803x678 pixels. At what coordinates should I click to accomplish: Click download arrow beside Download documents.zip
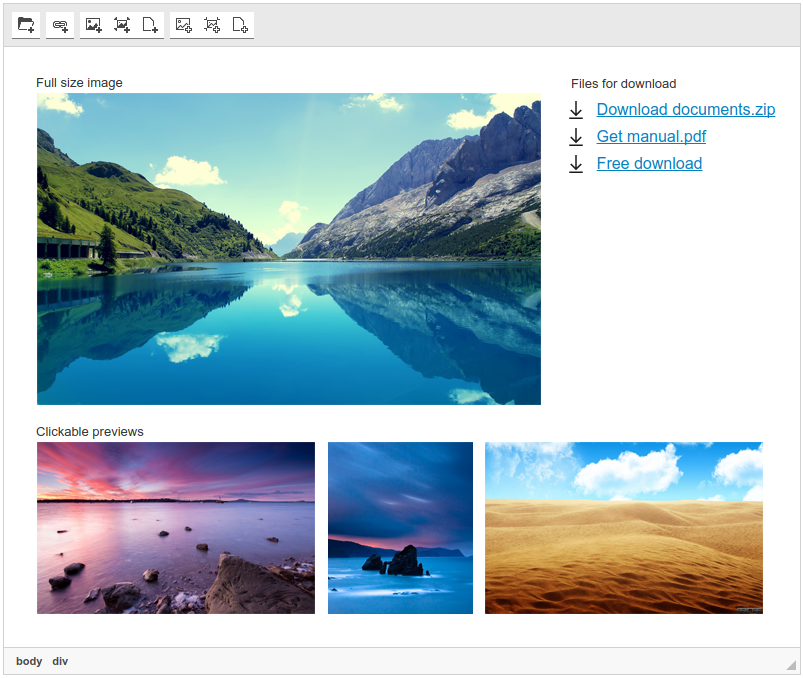pos(576,110)
